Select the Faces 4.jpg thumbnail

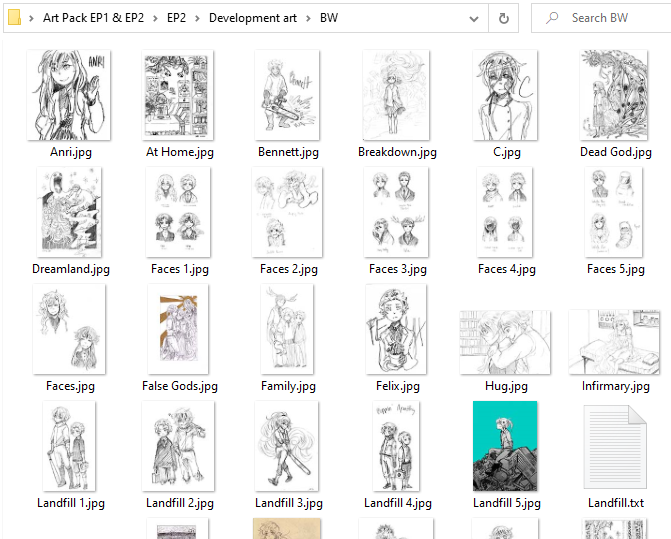505,212
